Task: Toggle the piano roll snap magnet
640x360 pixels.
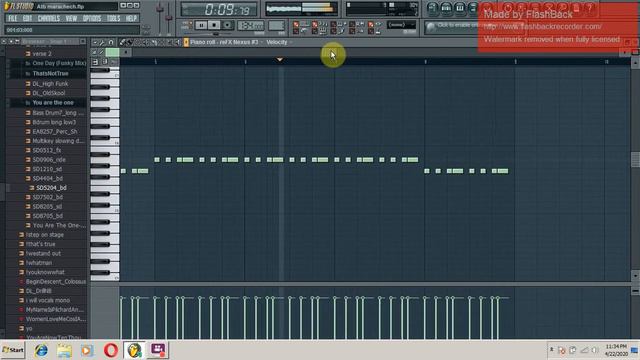Action: coord(111,42)
